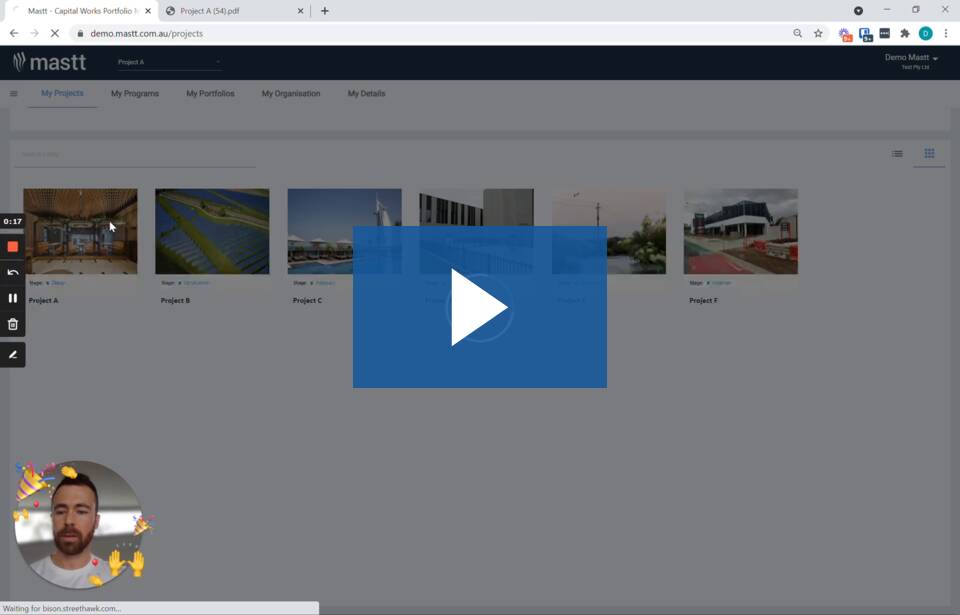Click the search projects input field
This screenshot has height=615, width=960.
tap(135, 154)
